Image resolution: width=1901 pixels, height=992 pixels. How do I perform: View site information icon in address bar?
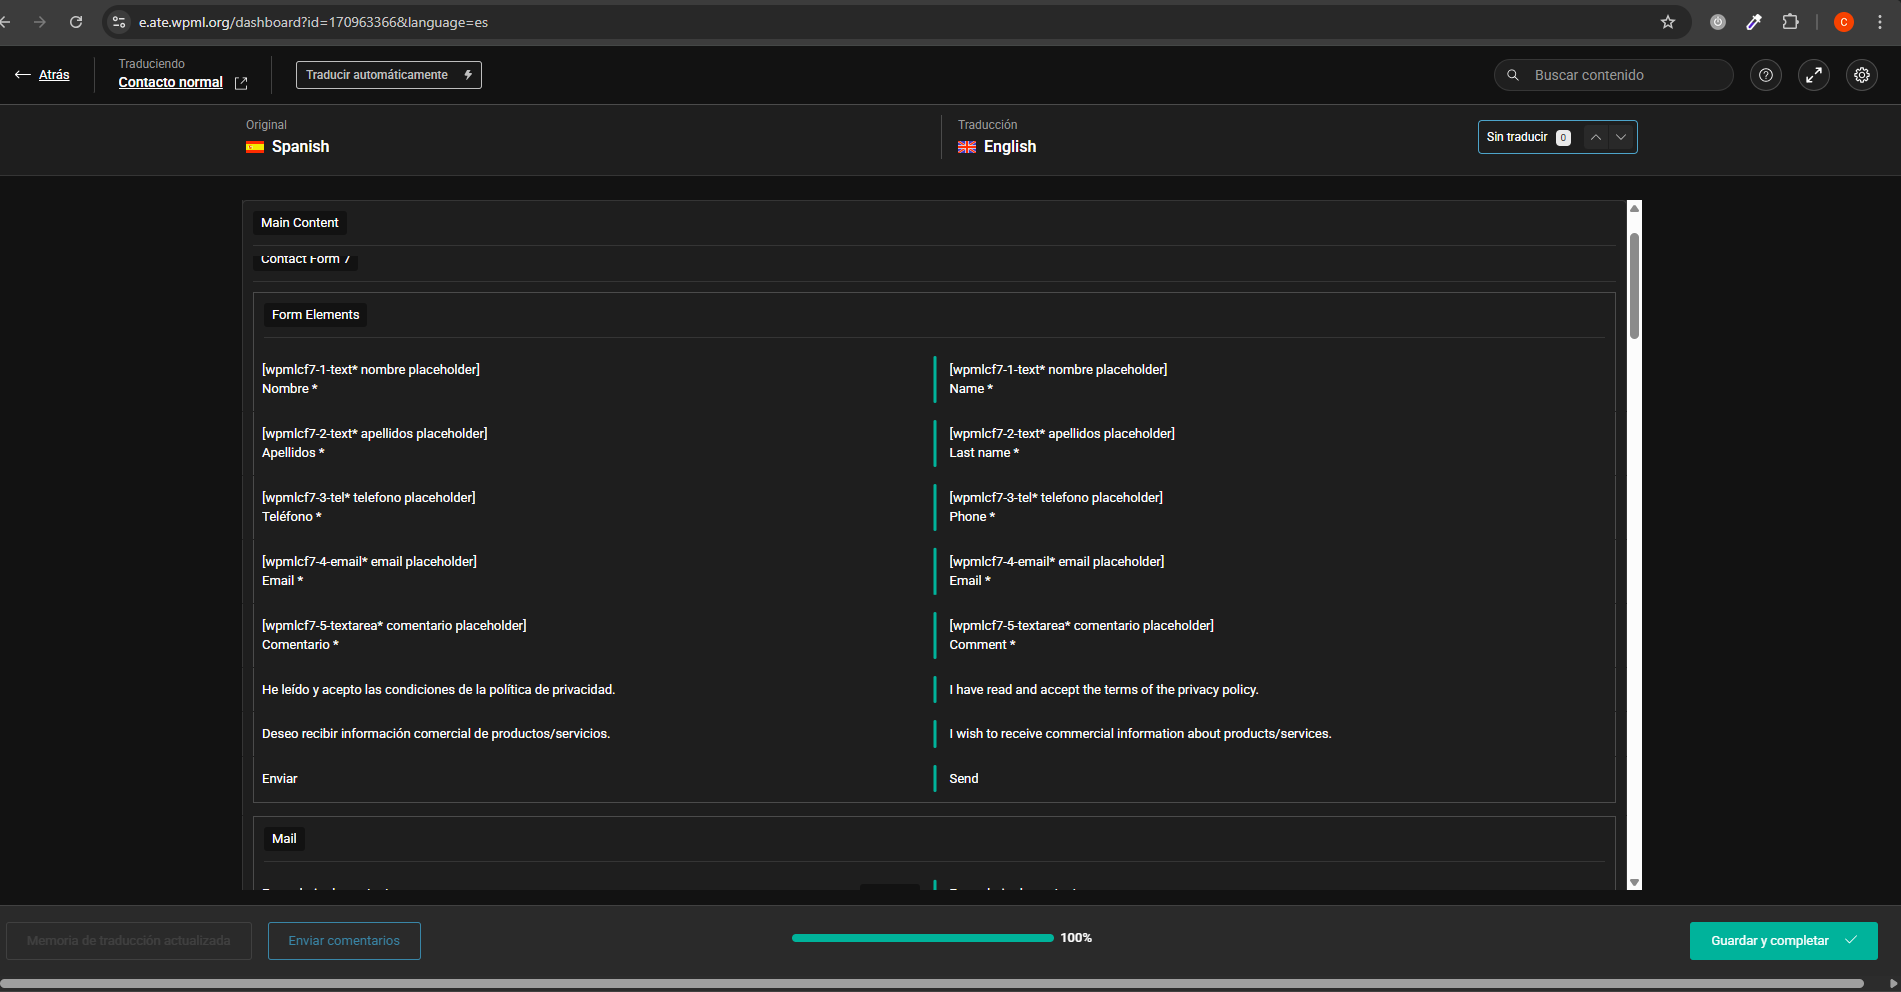coord(119,22)
